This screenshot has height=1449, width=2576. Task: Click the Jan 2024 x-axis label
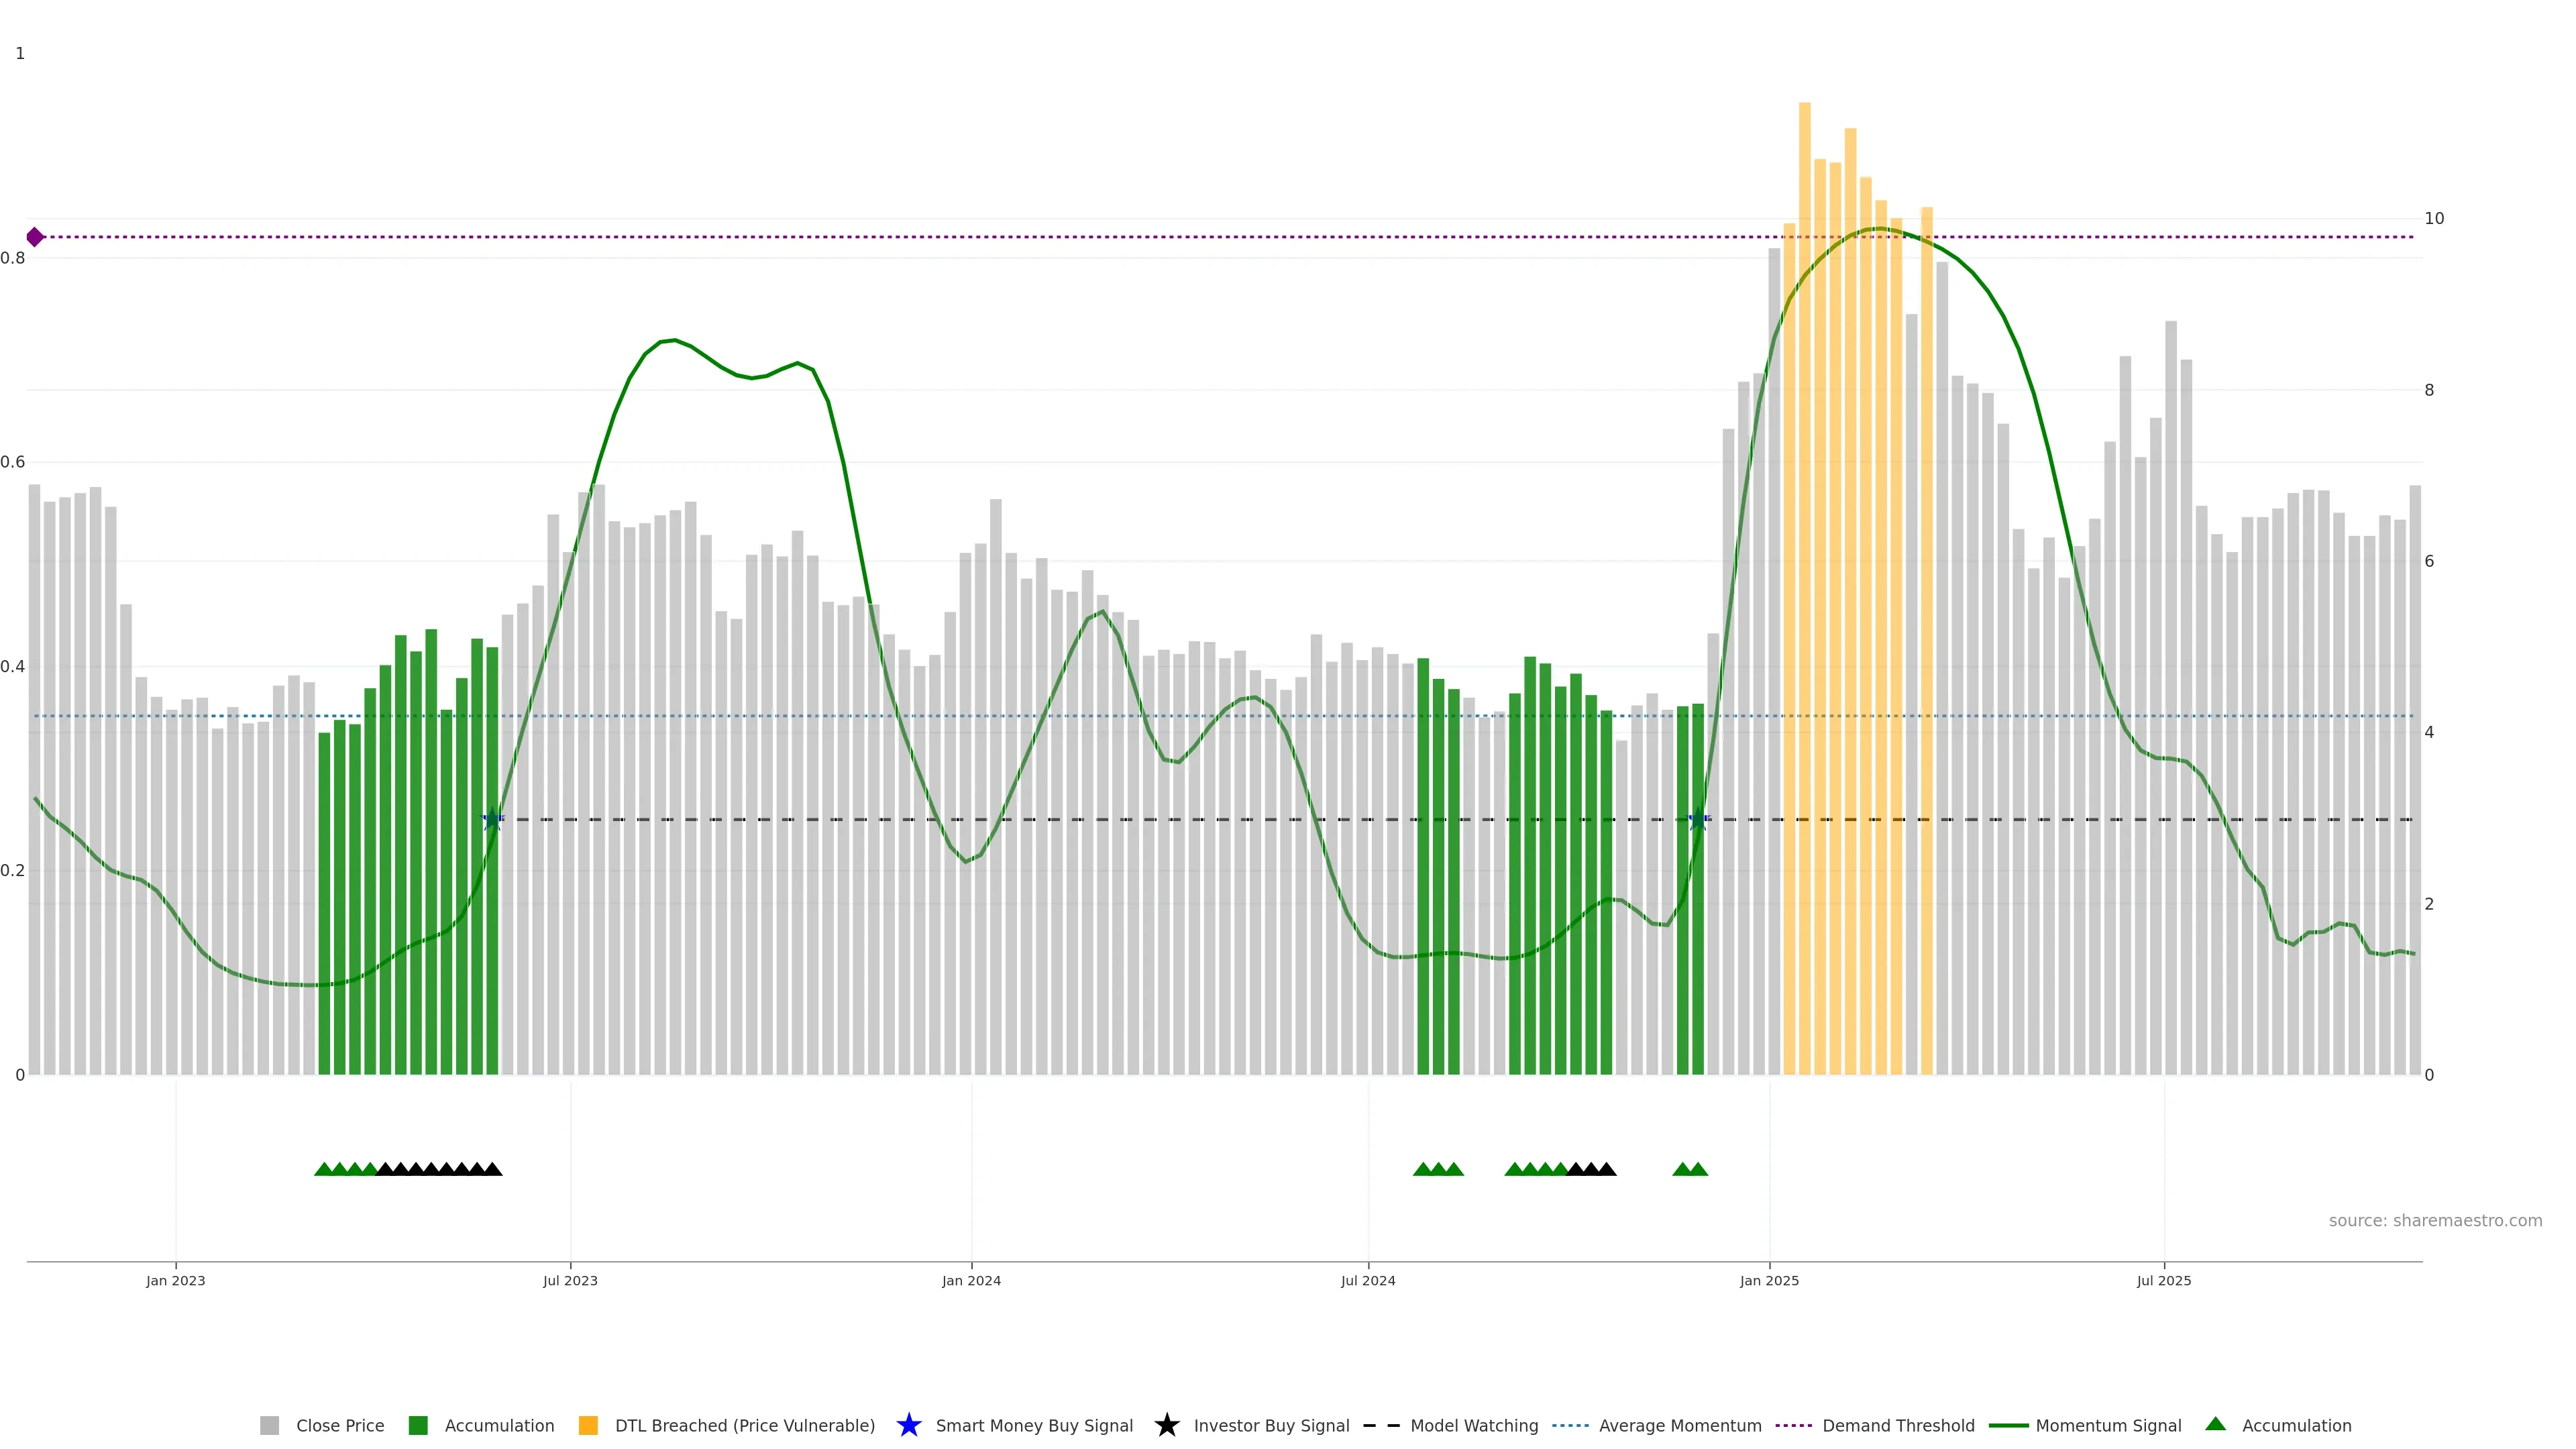pos(971,1280)
